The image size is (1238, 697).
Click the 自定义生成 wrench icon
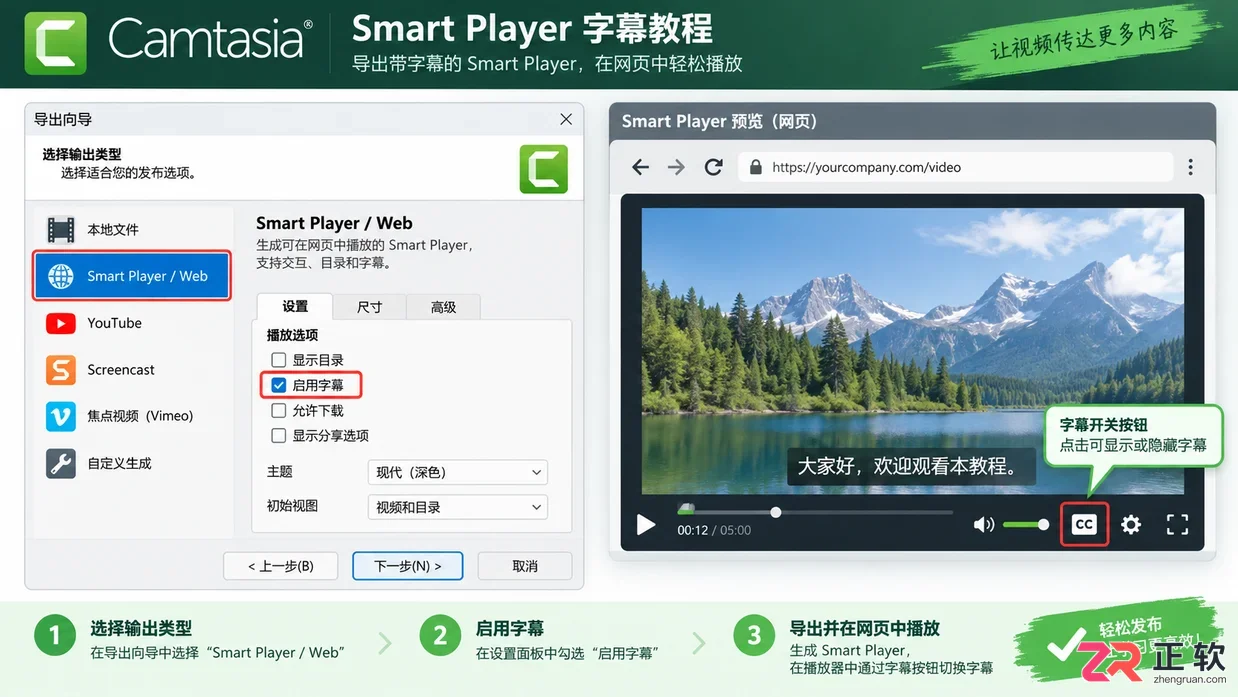point(61,463)
